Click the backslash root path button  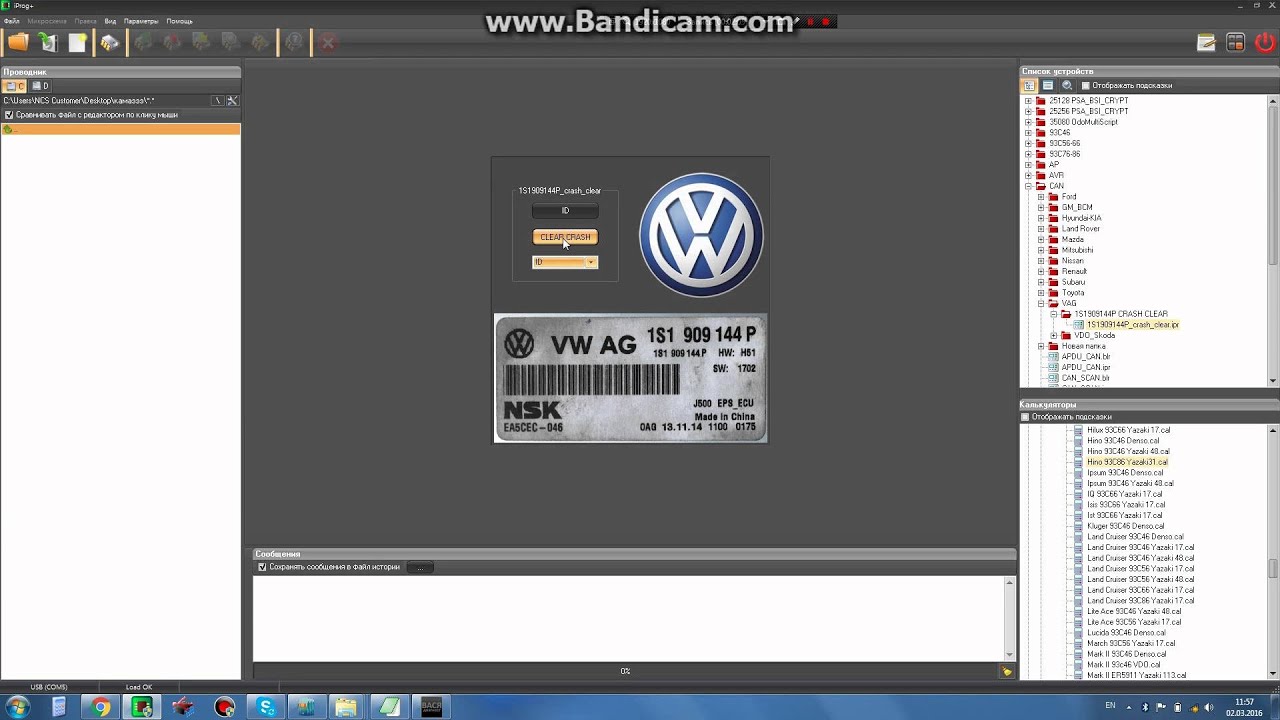pos(218,100)
